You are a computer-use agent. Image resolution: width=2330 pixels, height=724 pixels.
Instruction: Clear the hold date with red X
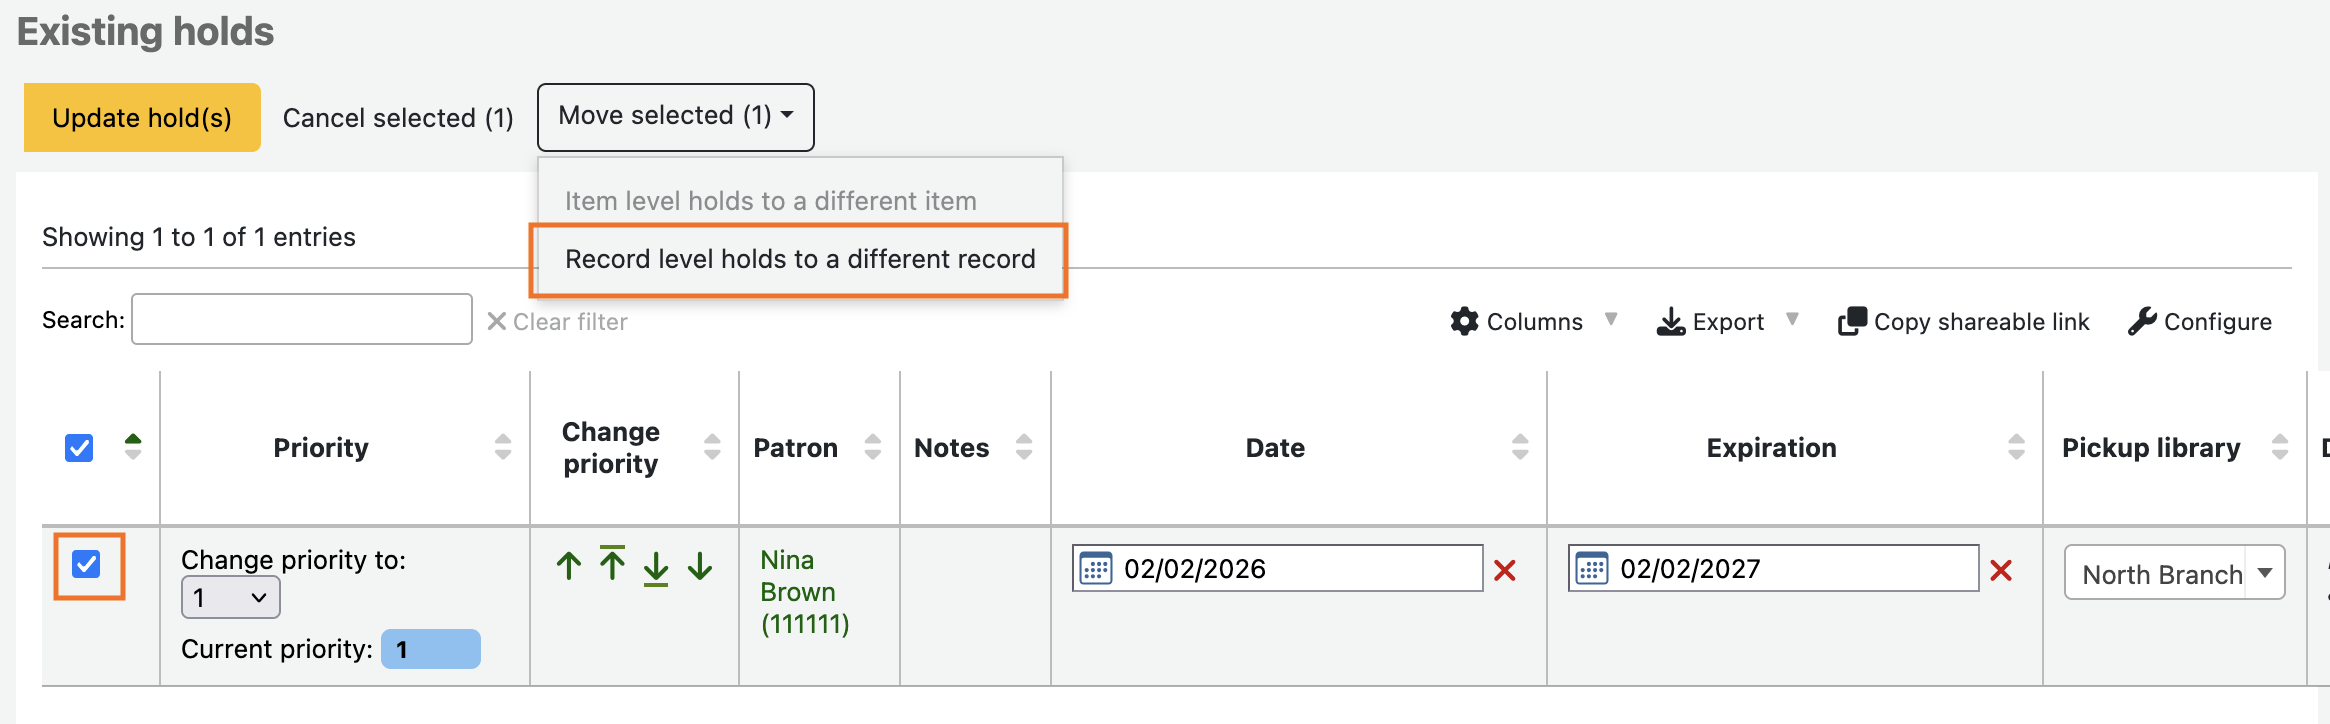pos(1504,570)
